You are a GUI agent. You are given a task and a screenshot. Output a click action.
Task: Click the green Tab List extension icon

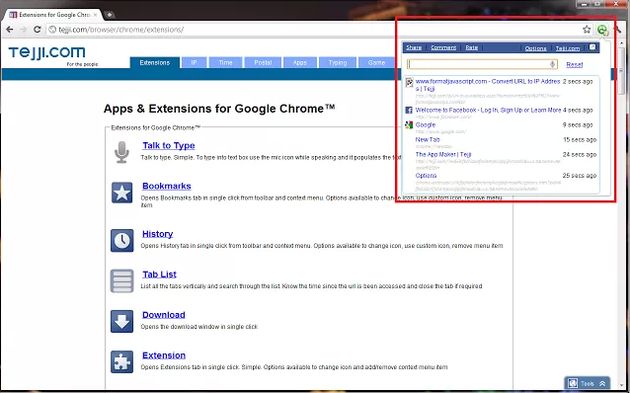coord(602,30)
